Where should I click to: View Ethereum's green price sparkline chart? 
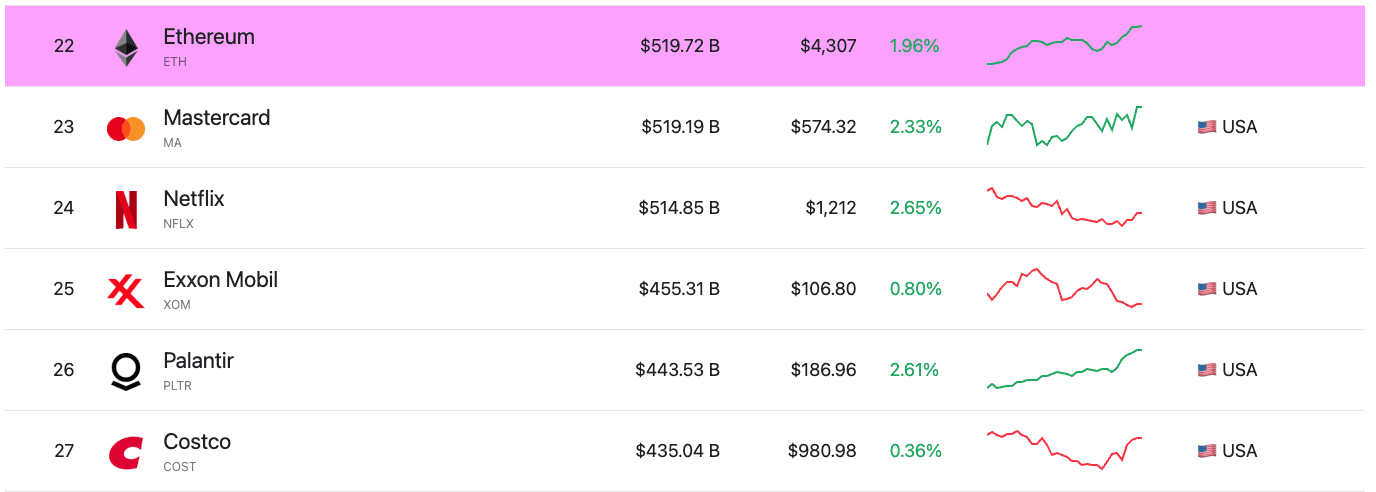click(x=1064, y=45)
